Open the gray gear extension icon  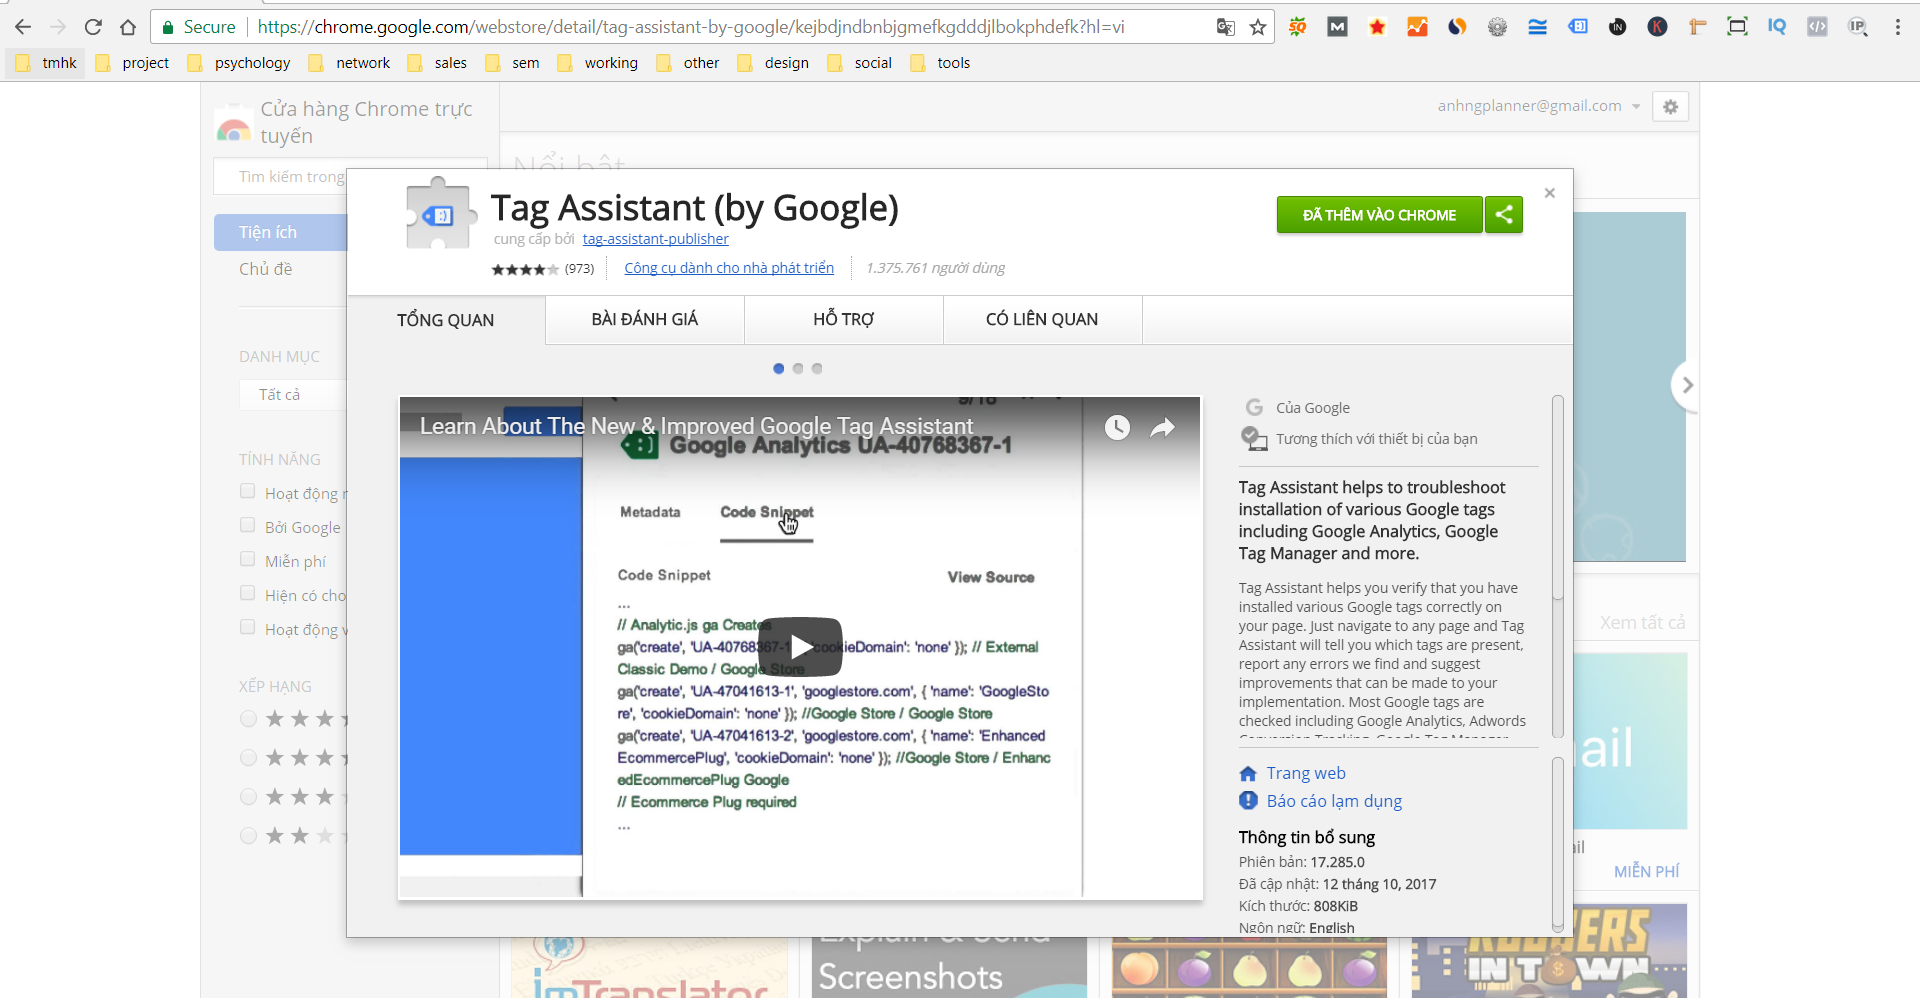click(1498, 27)
